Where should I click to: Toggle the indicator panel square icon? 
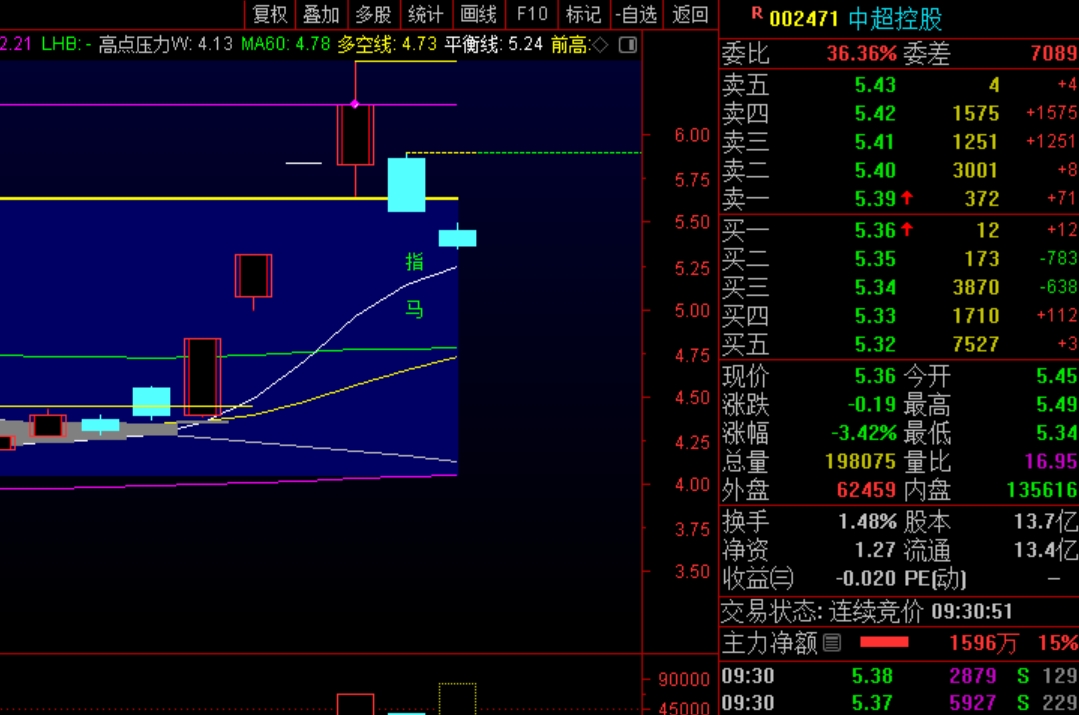click(628, 45)
